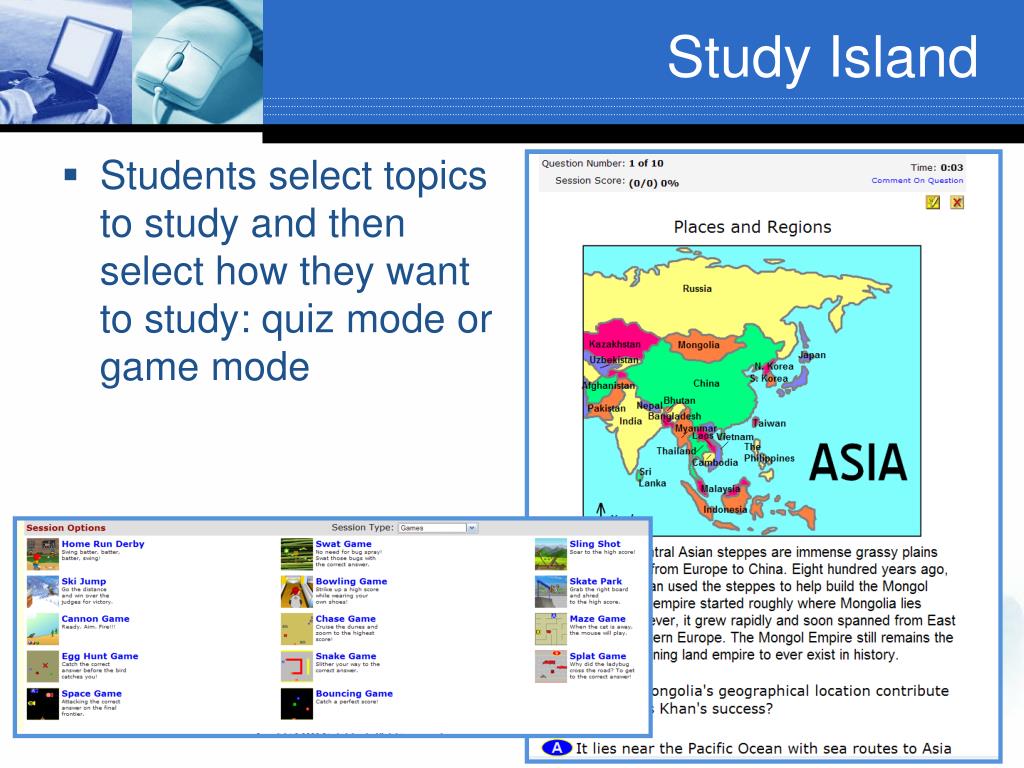Click the Bouncing Game title link
Viewport: 1024px width, 768px height.
click(x=354, y=694)
